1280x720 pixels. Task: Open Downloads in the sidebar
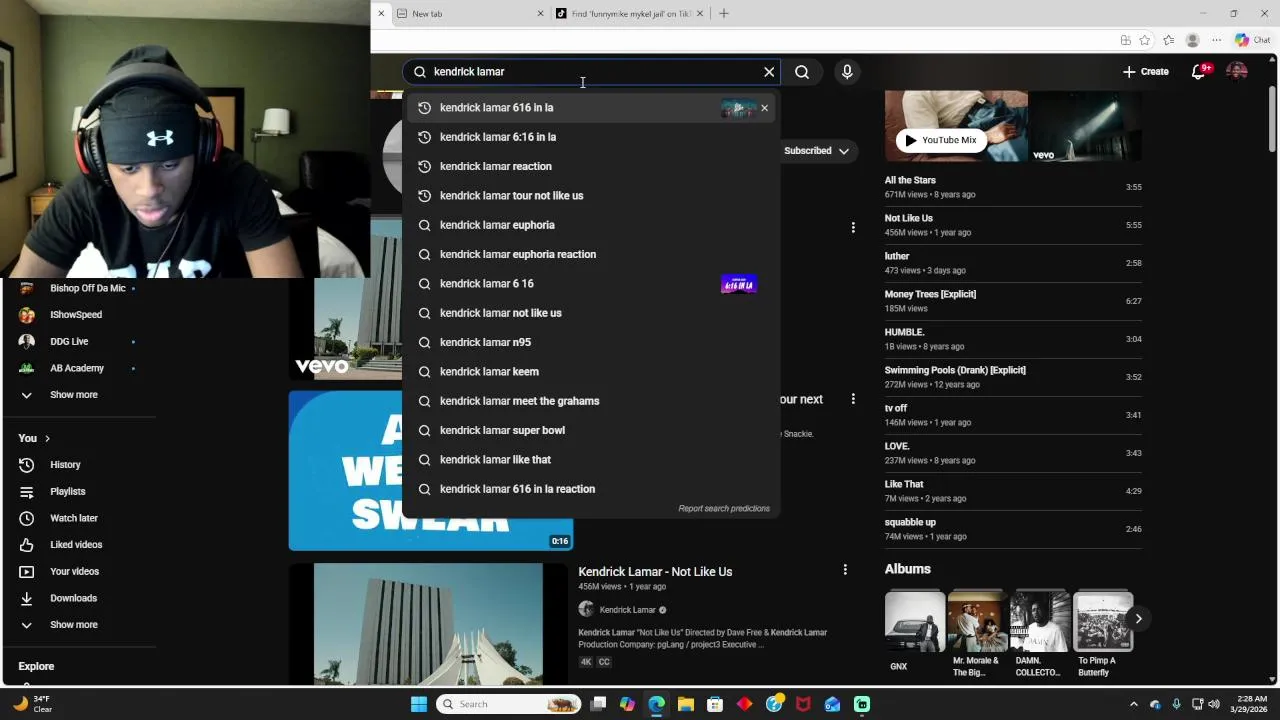(x=73, y=598)
